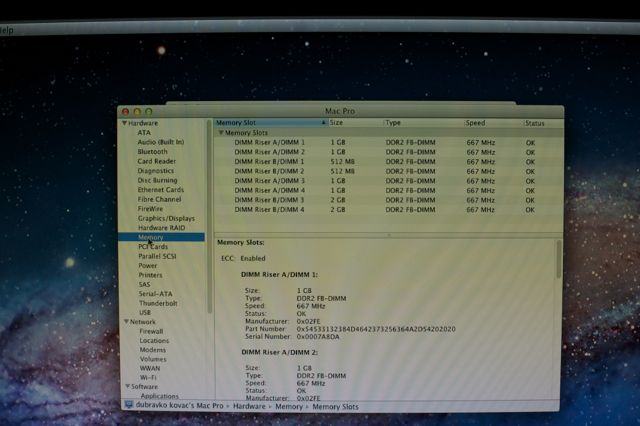640x426 pixels.
Task: Select the DIMM Riser A/DIMM 3 row
Action: pos(389,181)
